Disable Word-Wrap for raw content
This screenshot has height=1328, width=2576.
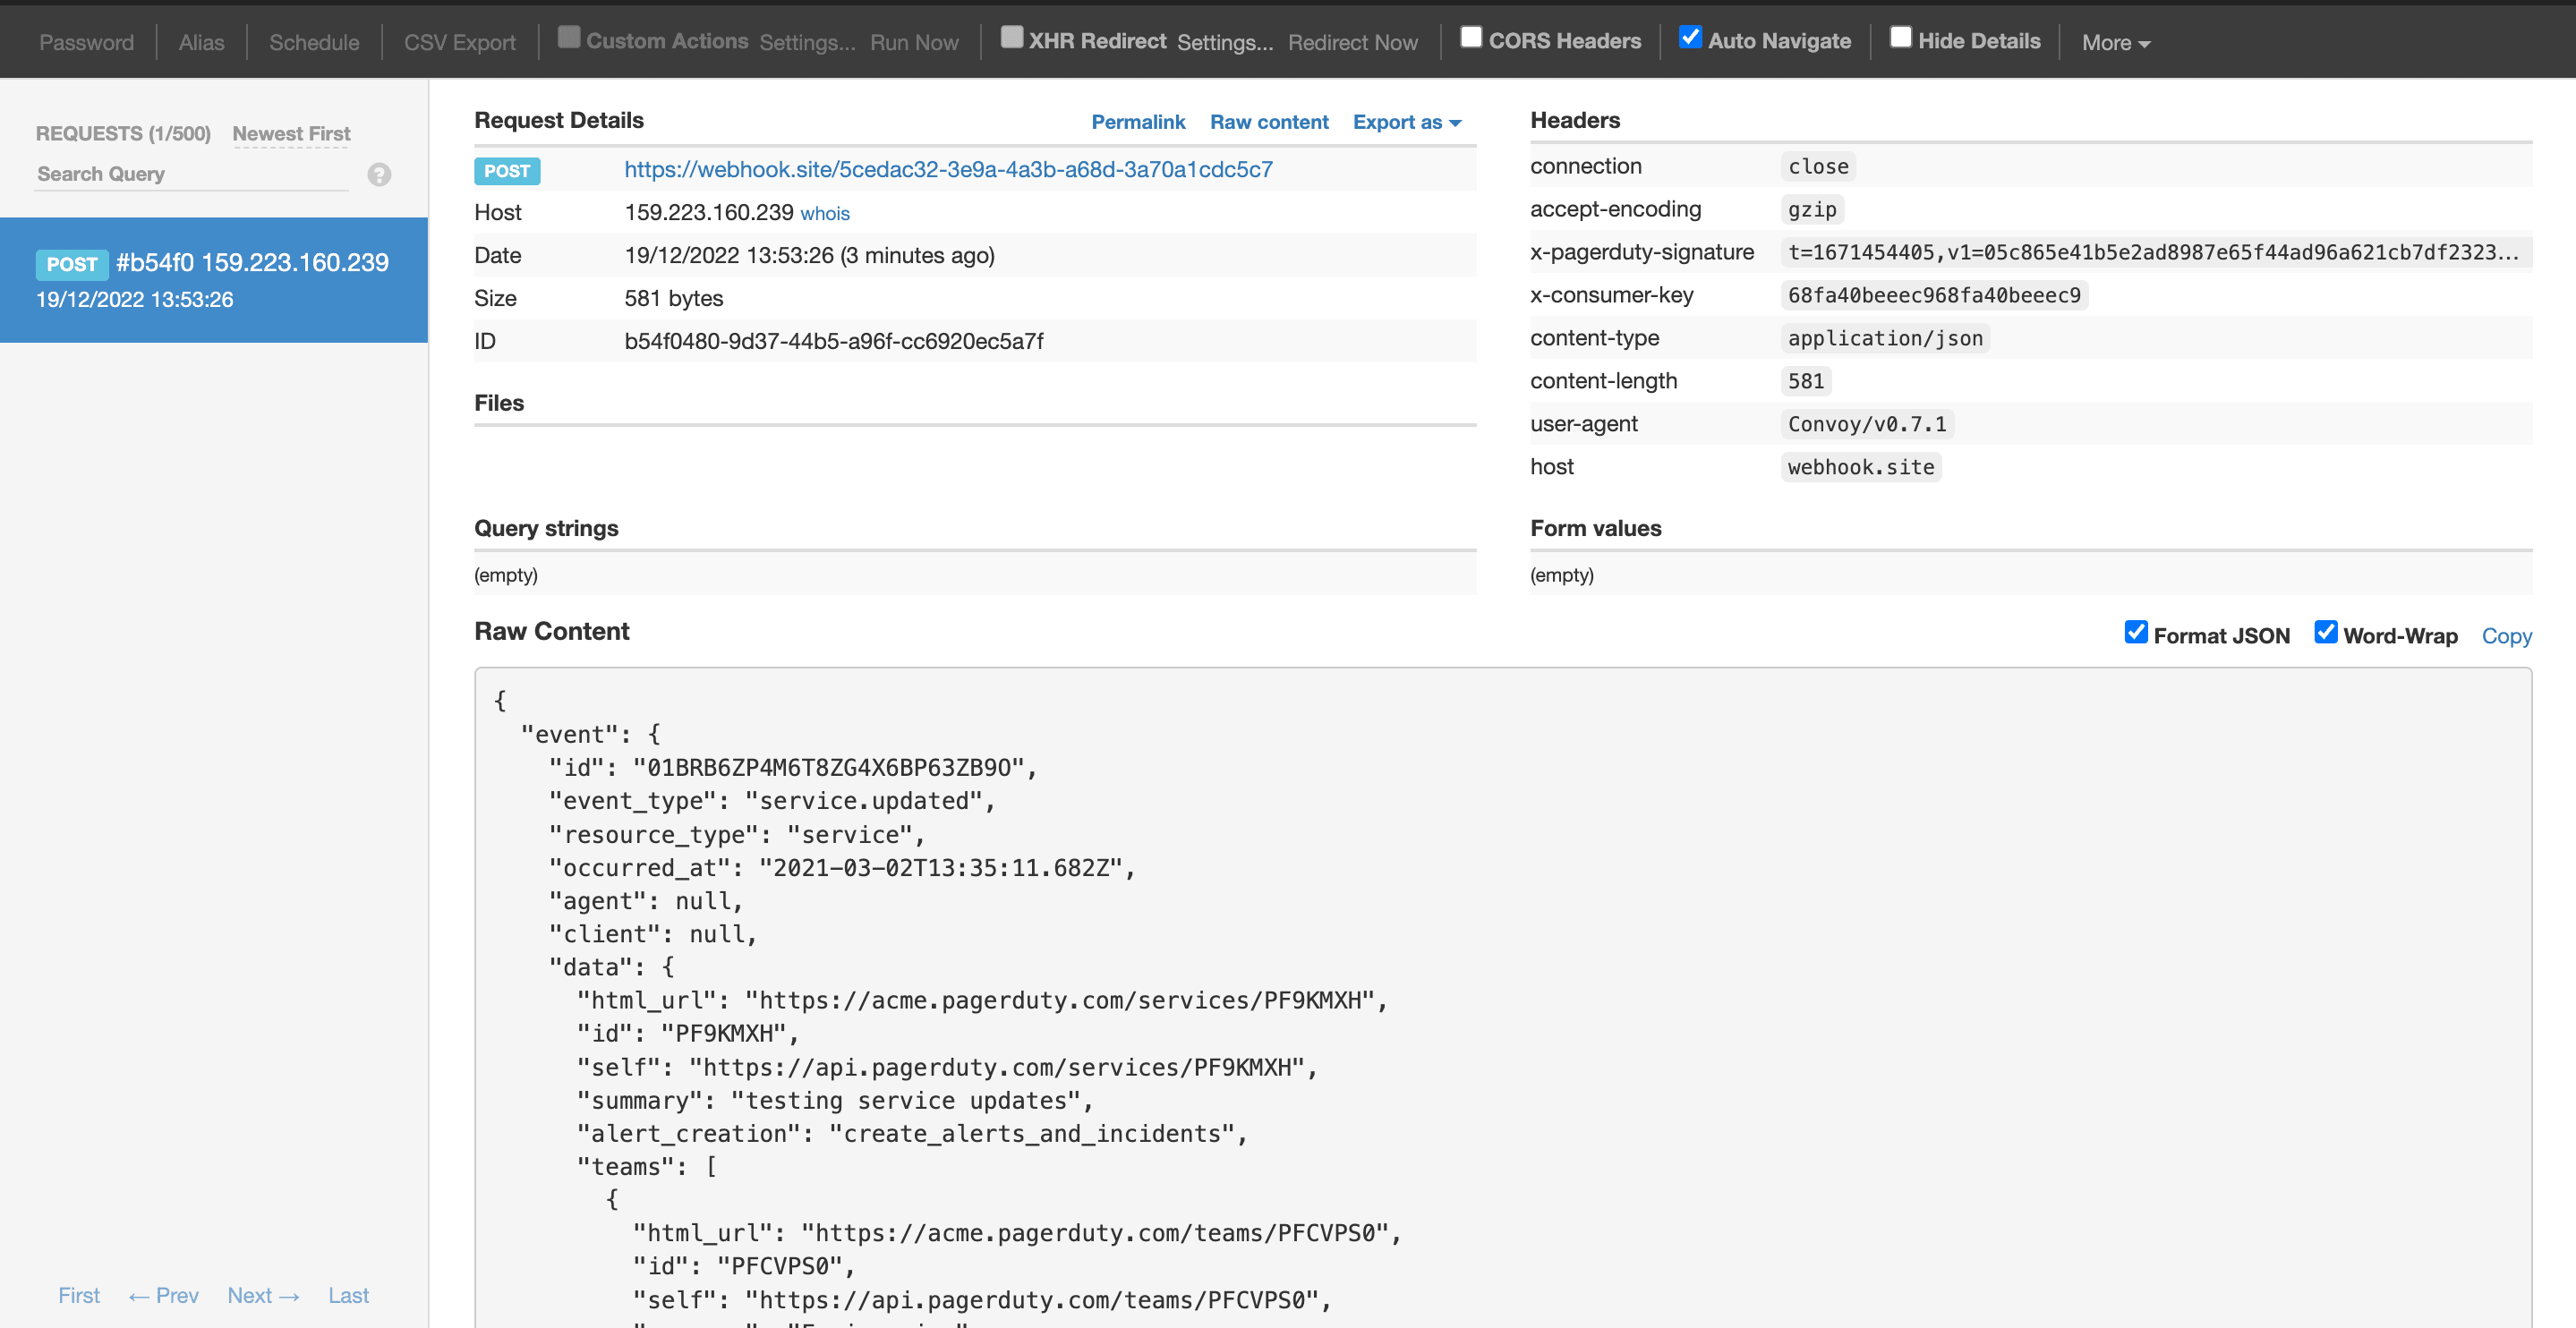pos(2326,632)
